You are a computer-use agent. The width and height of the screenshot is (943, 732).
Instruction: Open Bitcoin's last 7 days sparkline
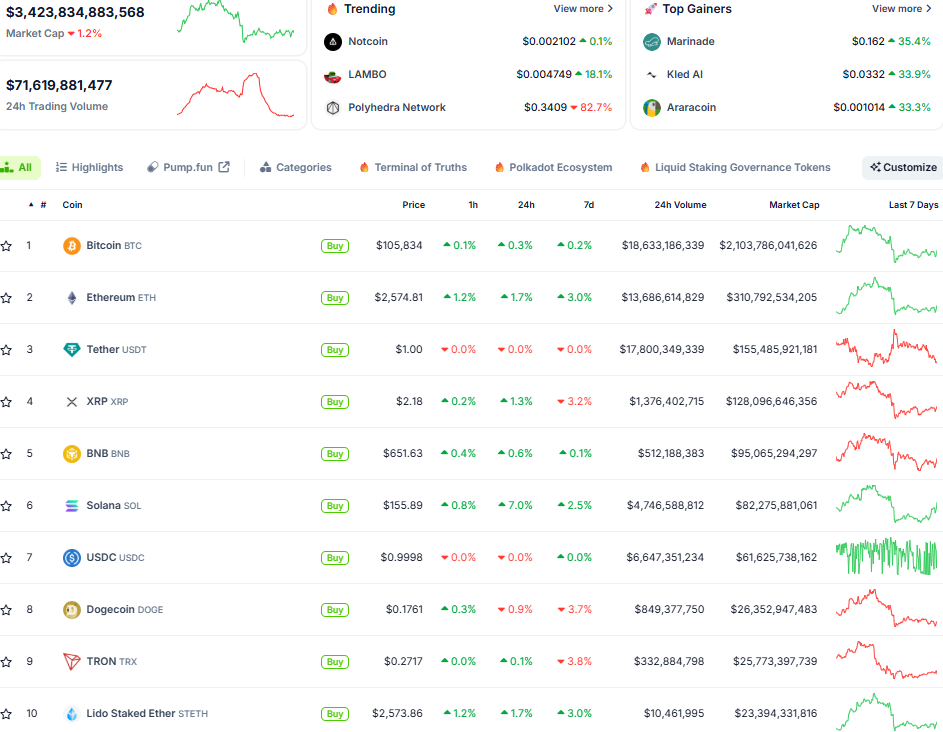[886, 245]
